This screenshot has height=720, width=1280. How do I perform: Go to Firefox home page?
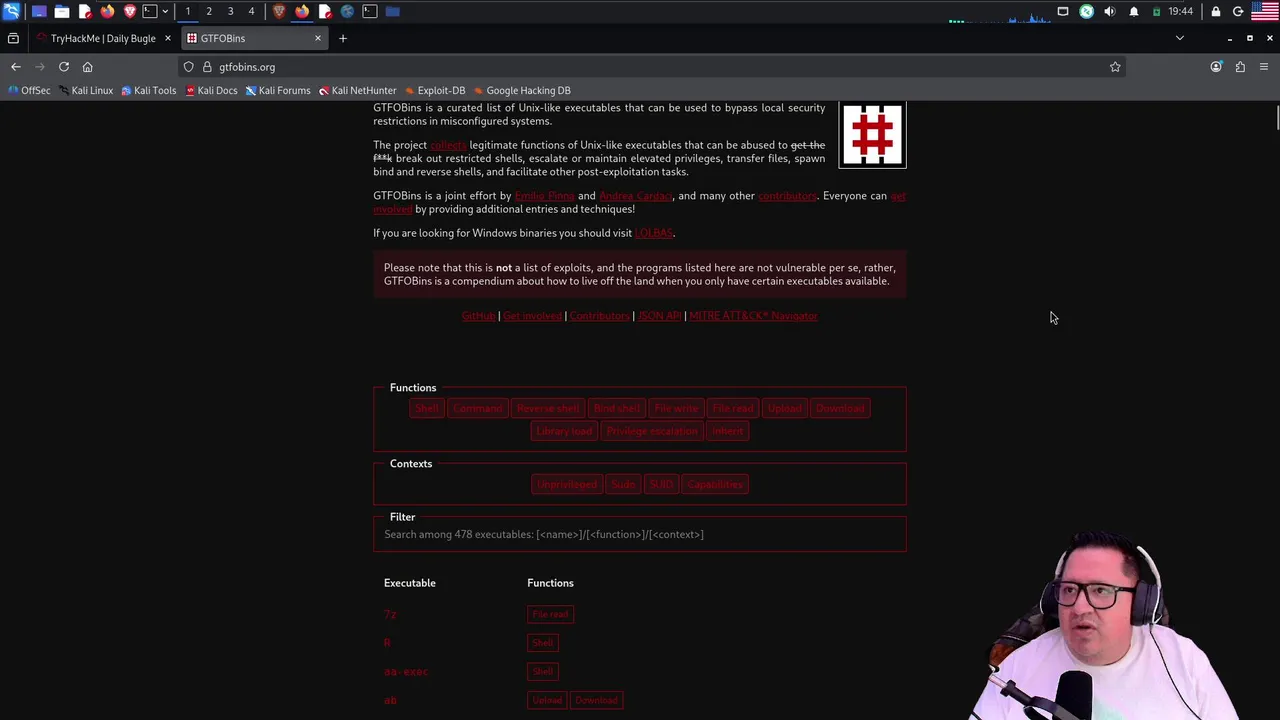(88, 67)
